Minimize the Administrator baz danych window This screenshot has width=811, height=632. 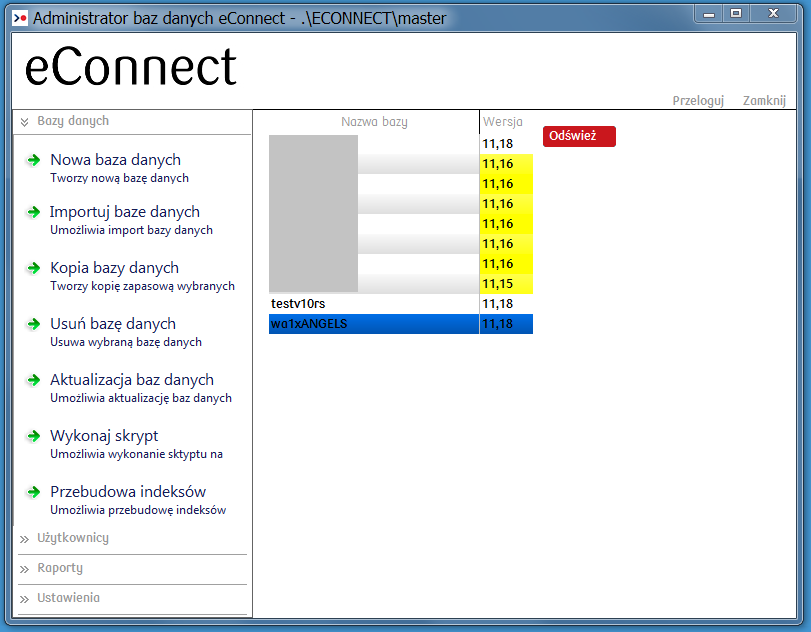(x=709, y=14)
